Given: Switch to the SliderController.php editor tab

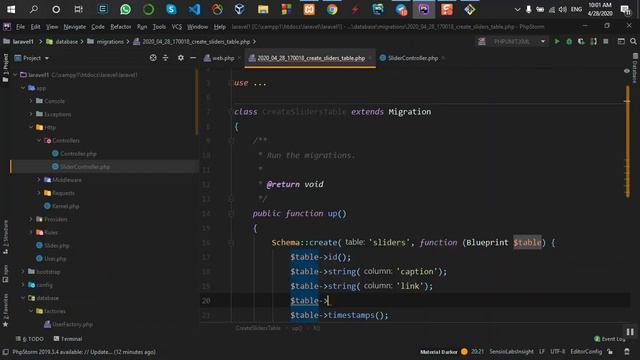Looking at the screenshot, I should 413,58.
